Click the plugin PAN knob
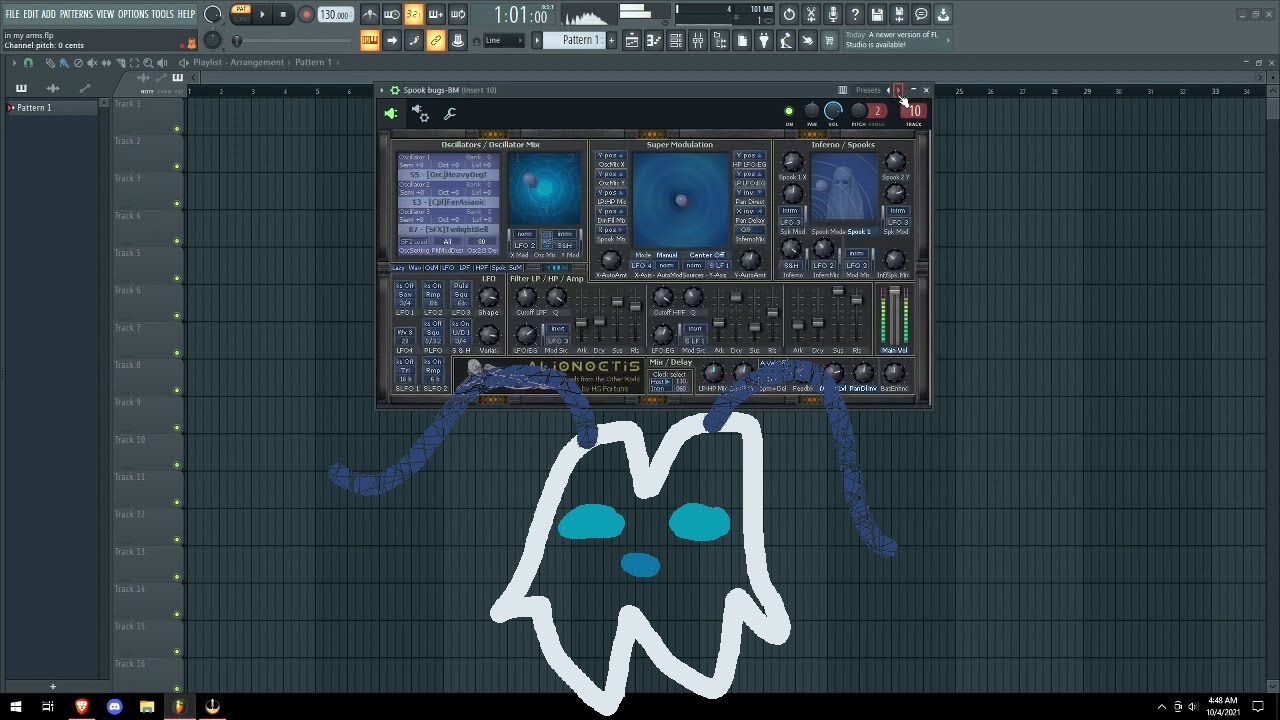 (x=812, y=111)
